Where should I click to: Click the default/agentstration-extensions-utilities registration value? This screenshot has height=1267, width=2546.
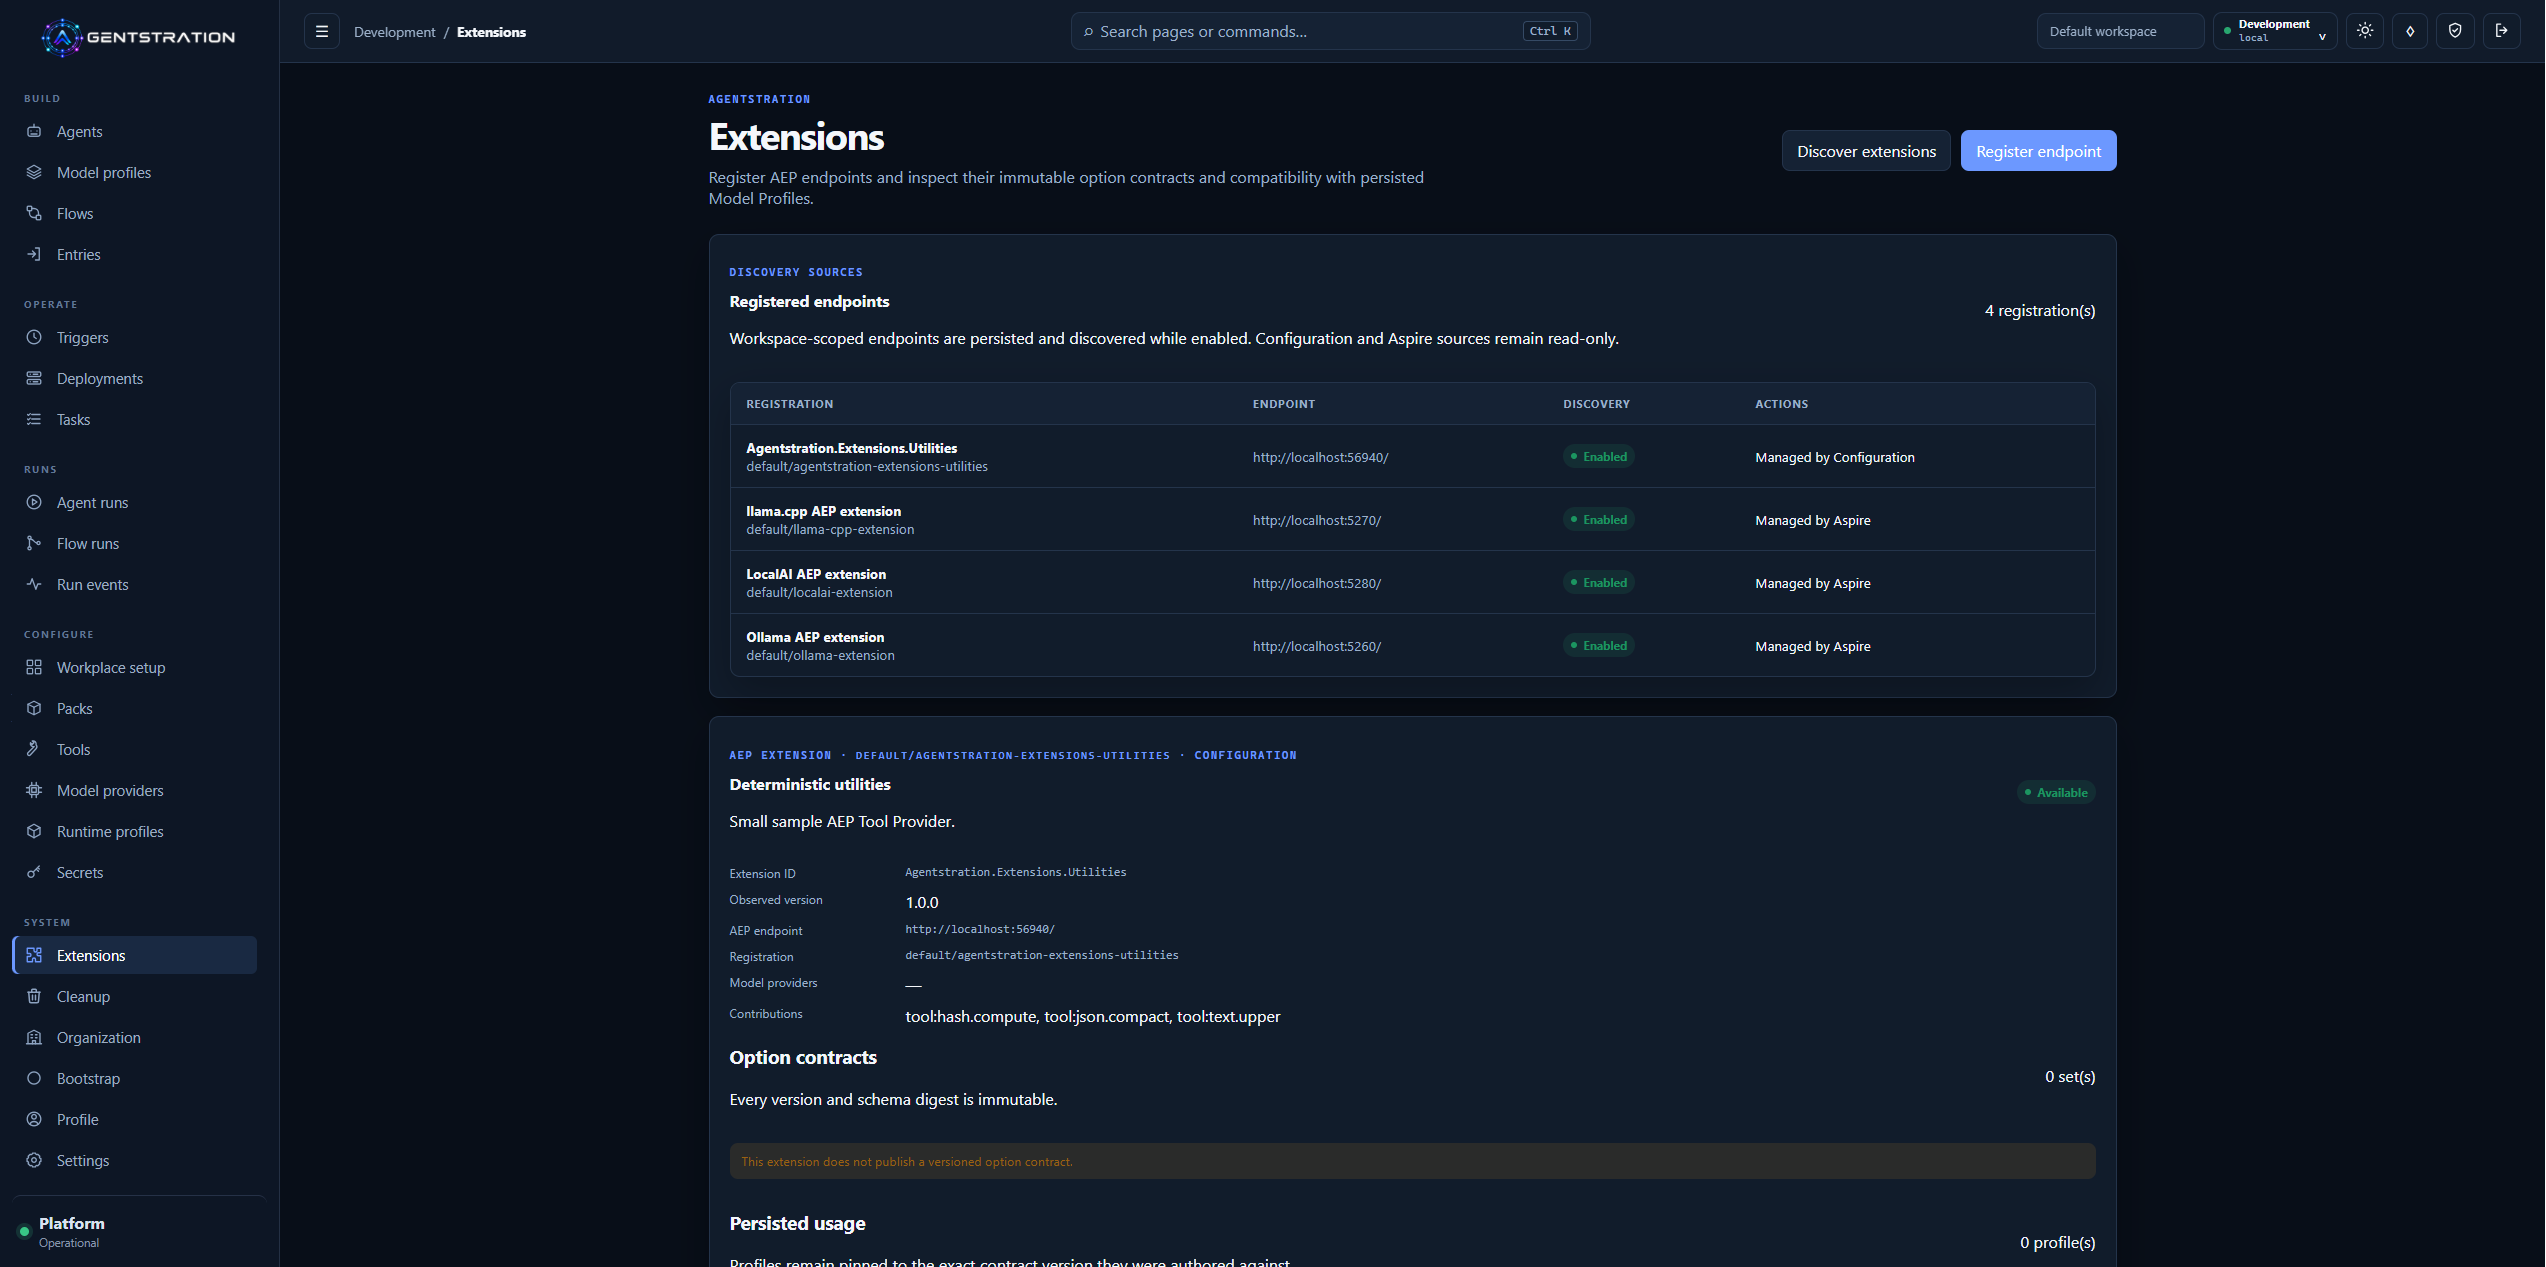click(x=1041, y=955)
